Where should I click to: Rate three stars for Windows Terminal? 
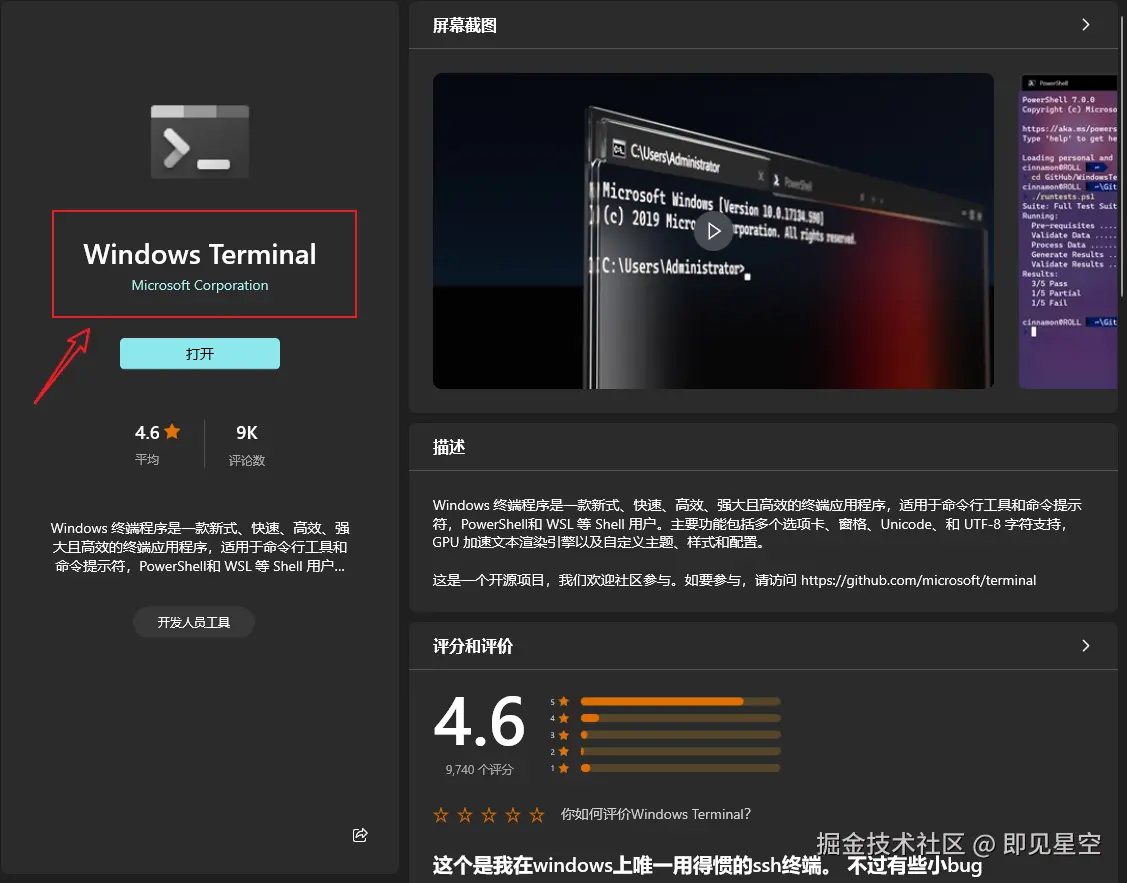click(x=489, y=814)
